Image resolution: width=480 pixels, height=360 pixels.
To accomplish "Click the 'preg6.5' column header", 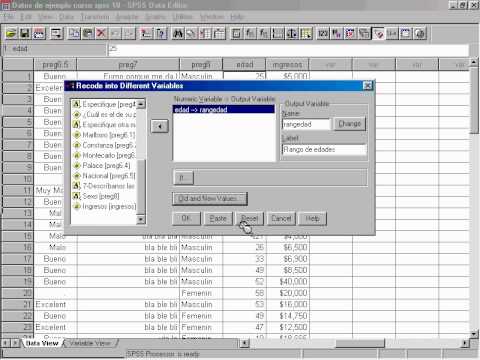I will point(55,64).
